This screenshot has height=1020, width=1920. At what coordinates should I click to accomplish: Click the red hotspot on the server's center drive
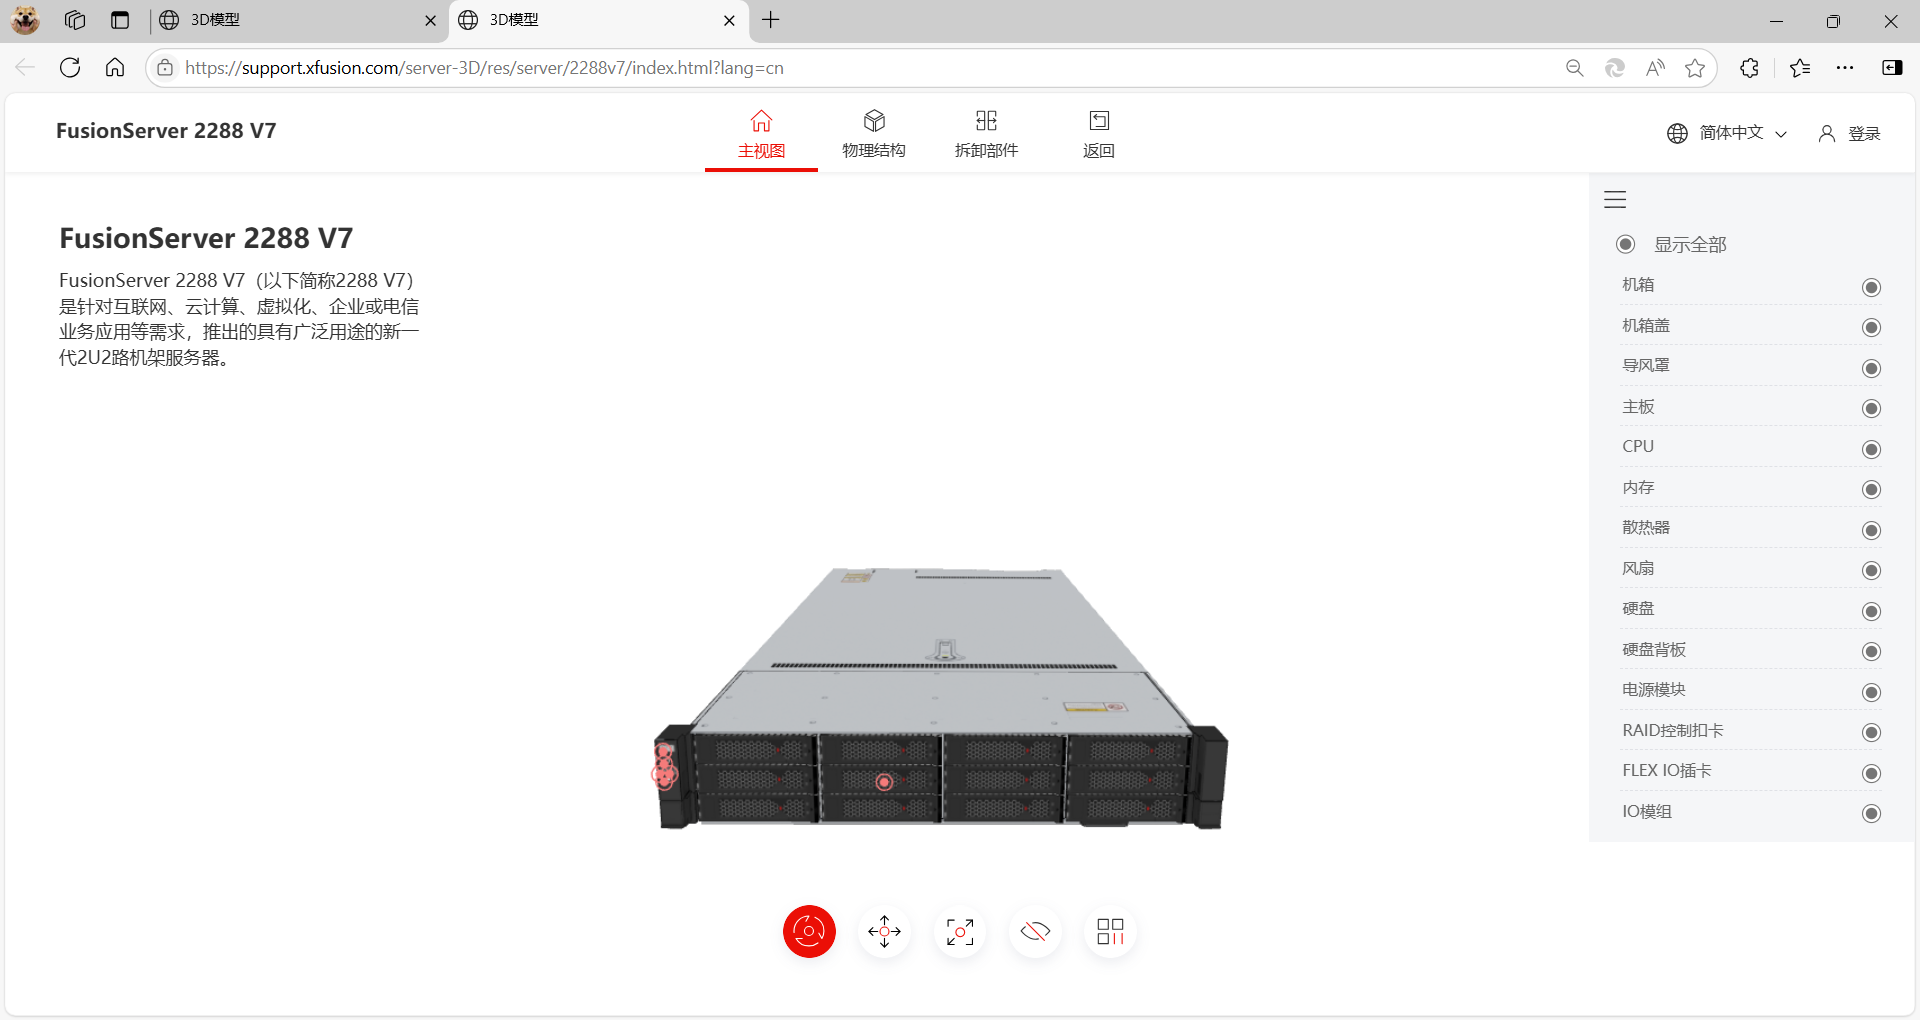coord(884,782)
